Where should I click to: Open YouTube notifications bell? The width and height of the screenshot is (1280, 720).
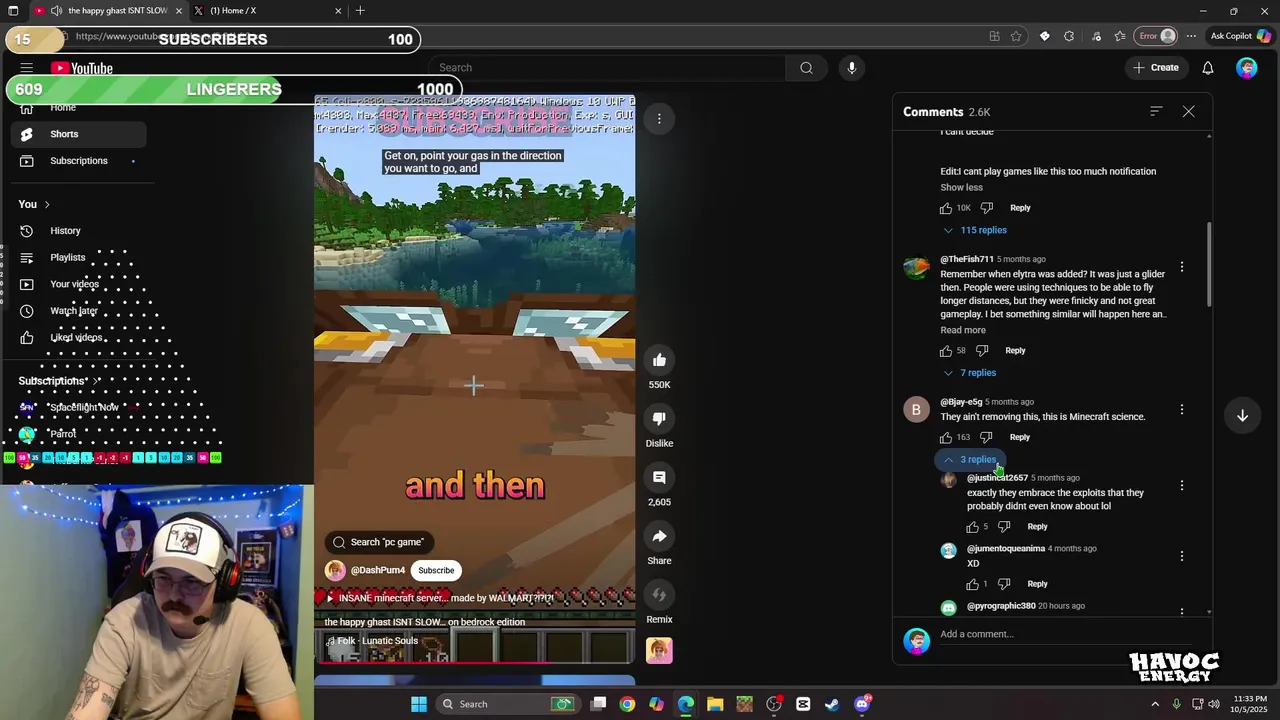[x=1208, y=68]
